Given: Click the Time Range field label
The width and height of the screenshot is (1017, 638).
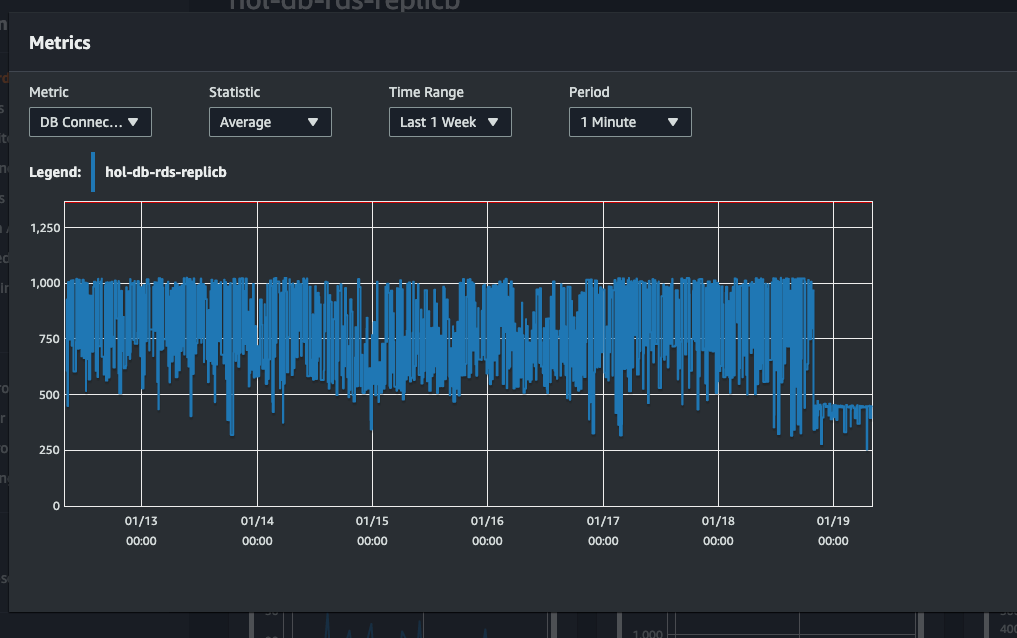Looking at the screenshot, I should click(x=426, y=92).
